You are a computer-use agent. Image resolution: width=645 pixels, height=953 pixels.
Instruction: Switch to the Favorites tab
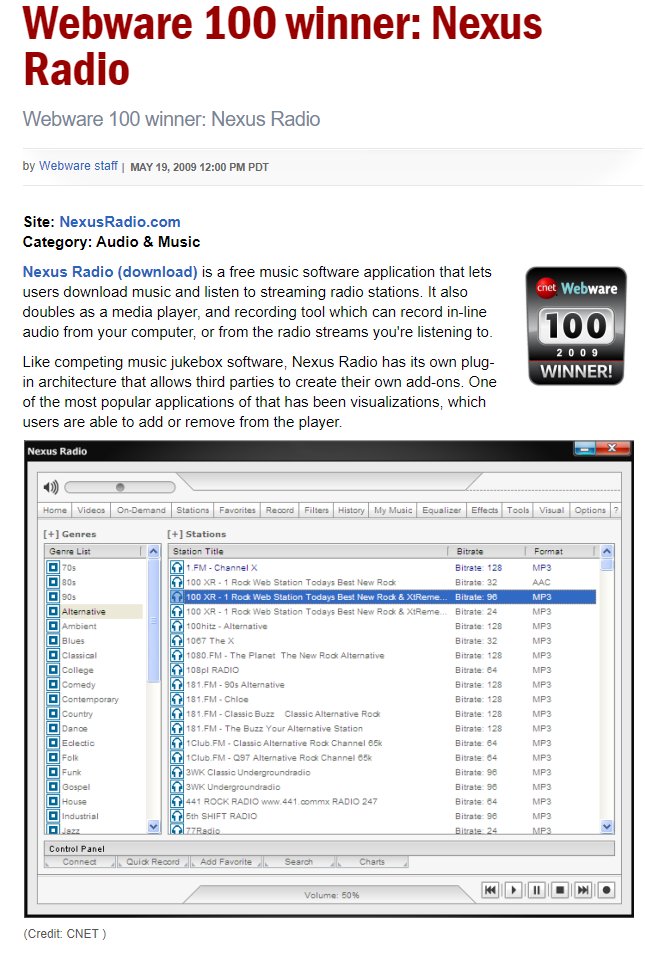237,511
